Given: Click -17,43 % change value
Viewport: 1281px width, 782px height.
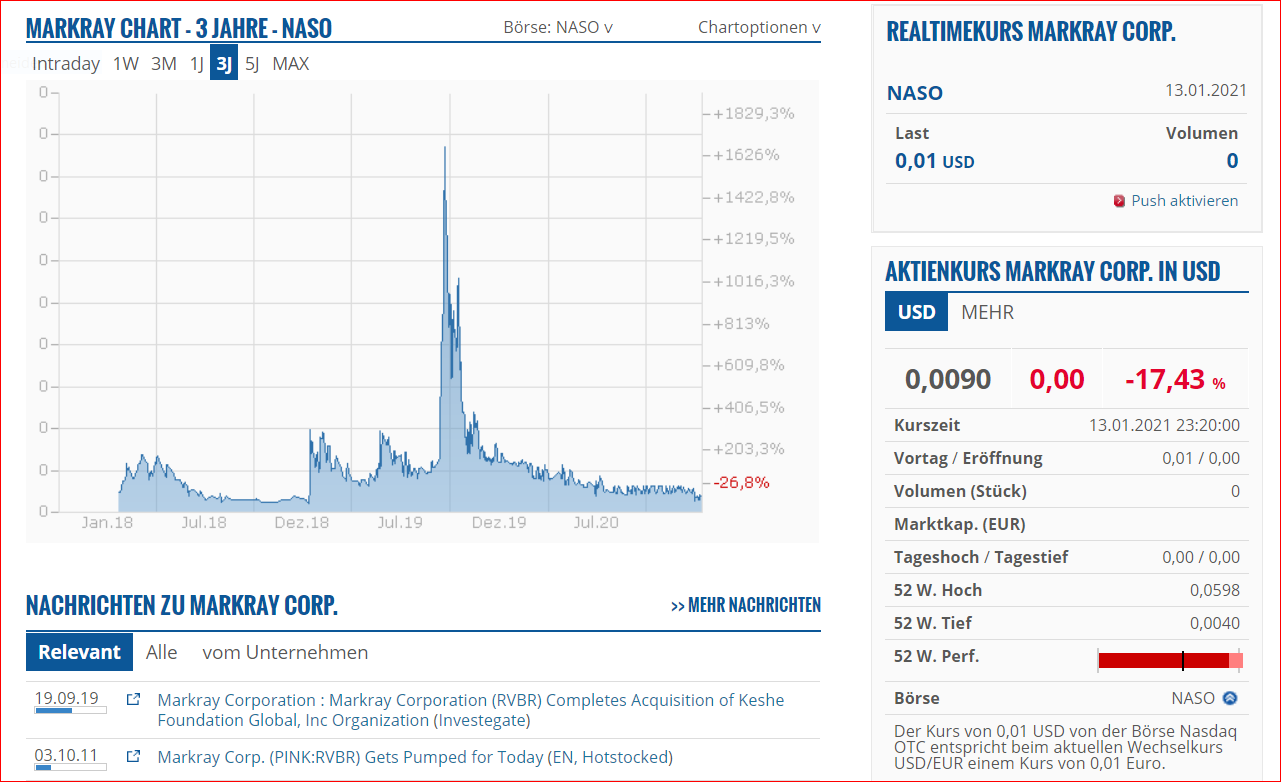Looking at the screenshot, I should 1175,380.
